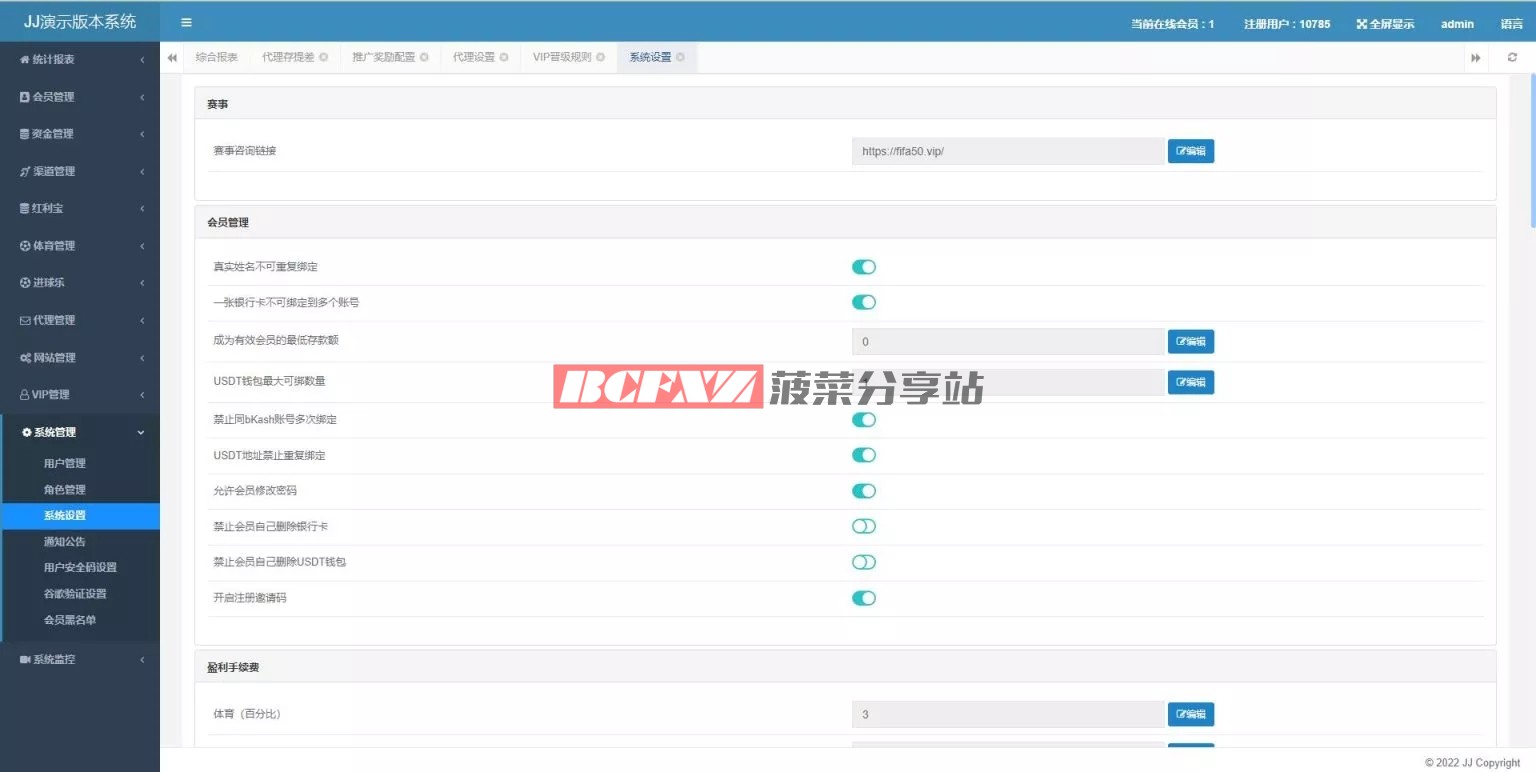Screen dimensions: 1536x772
Task: Disable the 开启注册邀请码 switch
Action: (863, 598)
